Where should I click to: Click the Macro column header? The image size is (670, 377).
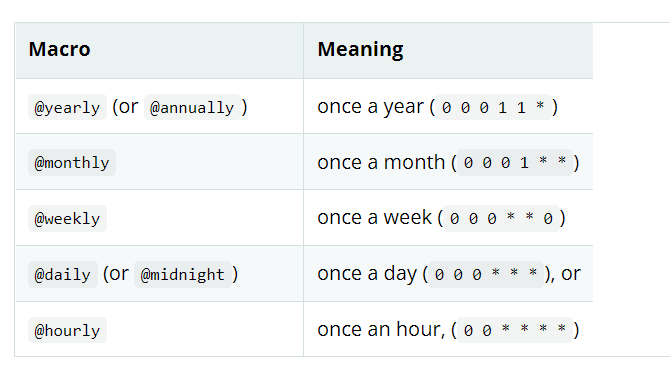[x=59, y=49]
